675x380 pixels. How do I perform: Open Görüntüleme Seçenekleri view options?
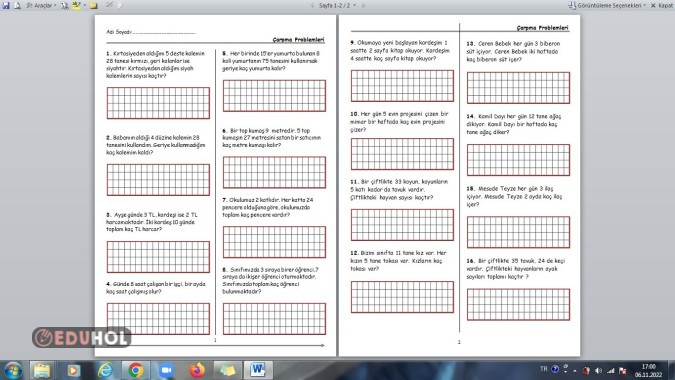[x=607, y=5]
